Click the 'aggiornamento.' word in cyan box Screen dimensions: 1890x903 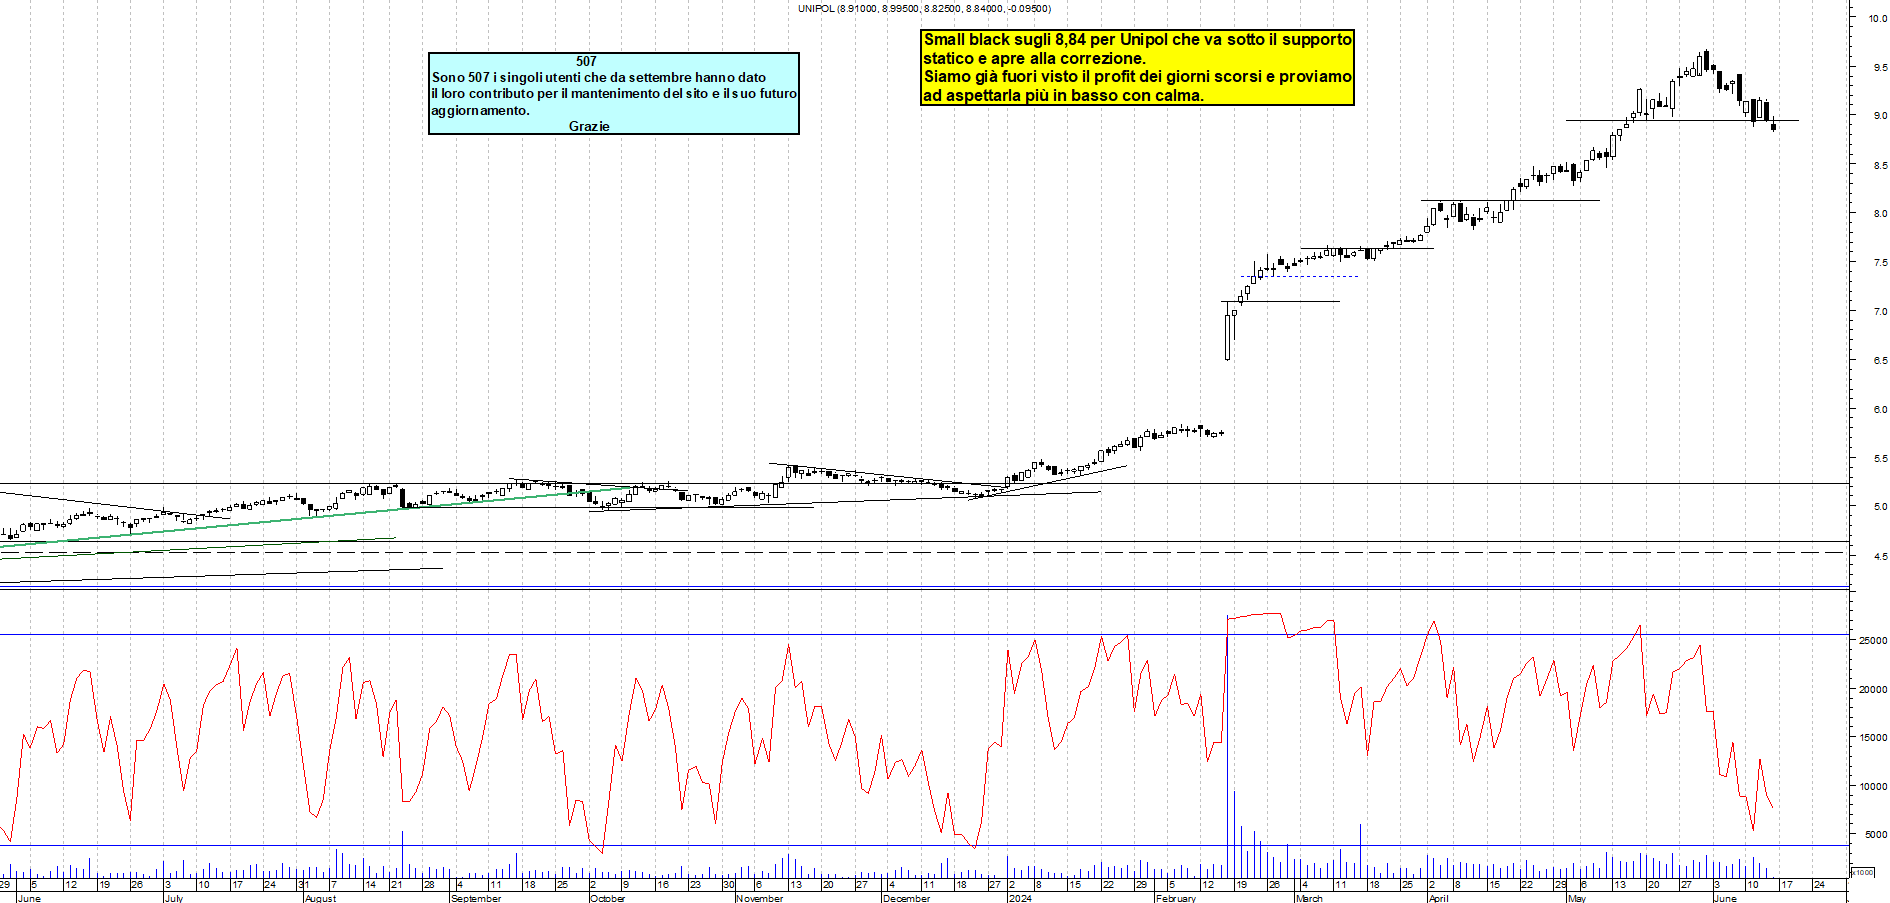480,110
